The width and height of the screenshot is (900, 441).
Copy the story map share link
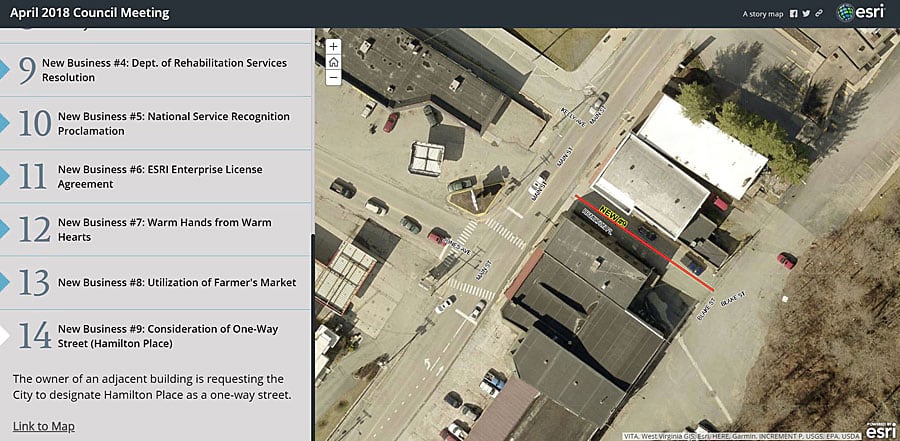(x=820, y=14)
